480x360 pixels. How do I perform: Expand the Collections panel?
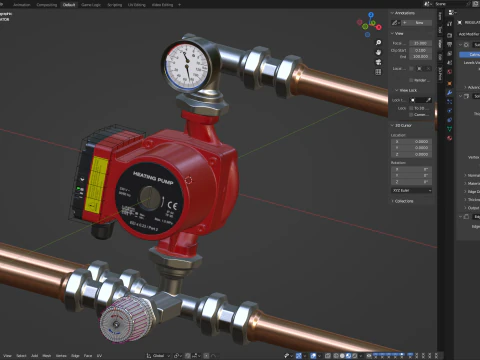[402, 201]
